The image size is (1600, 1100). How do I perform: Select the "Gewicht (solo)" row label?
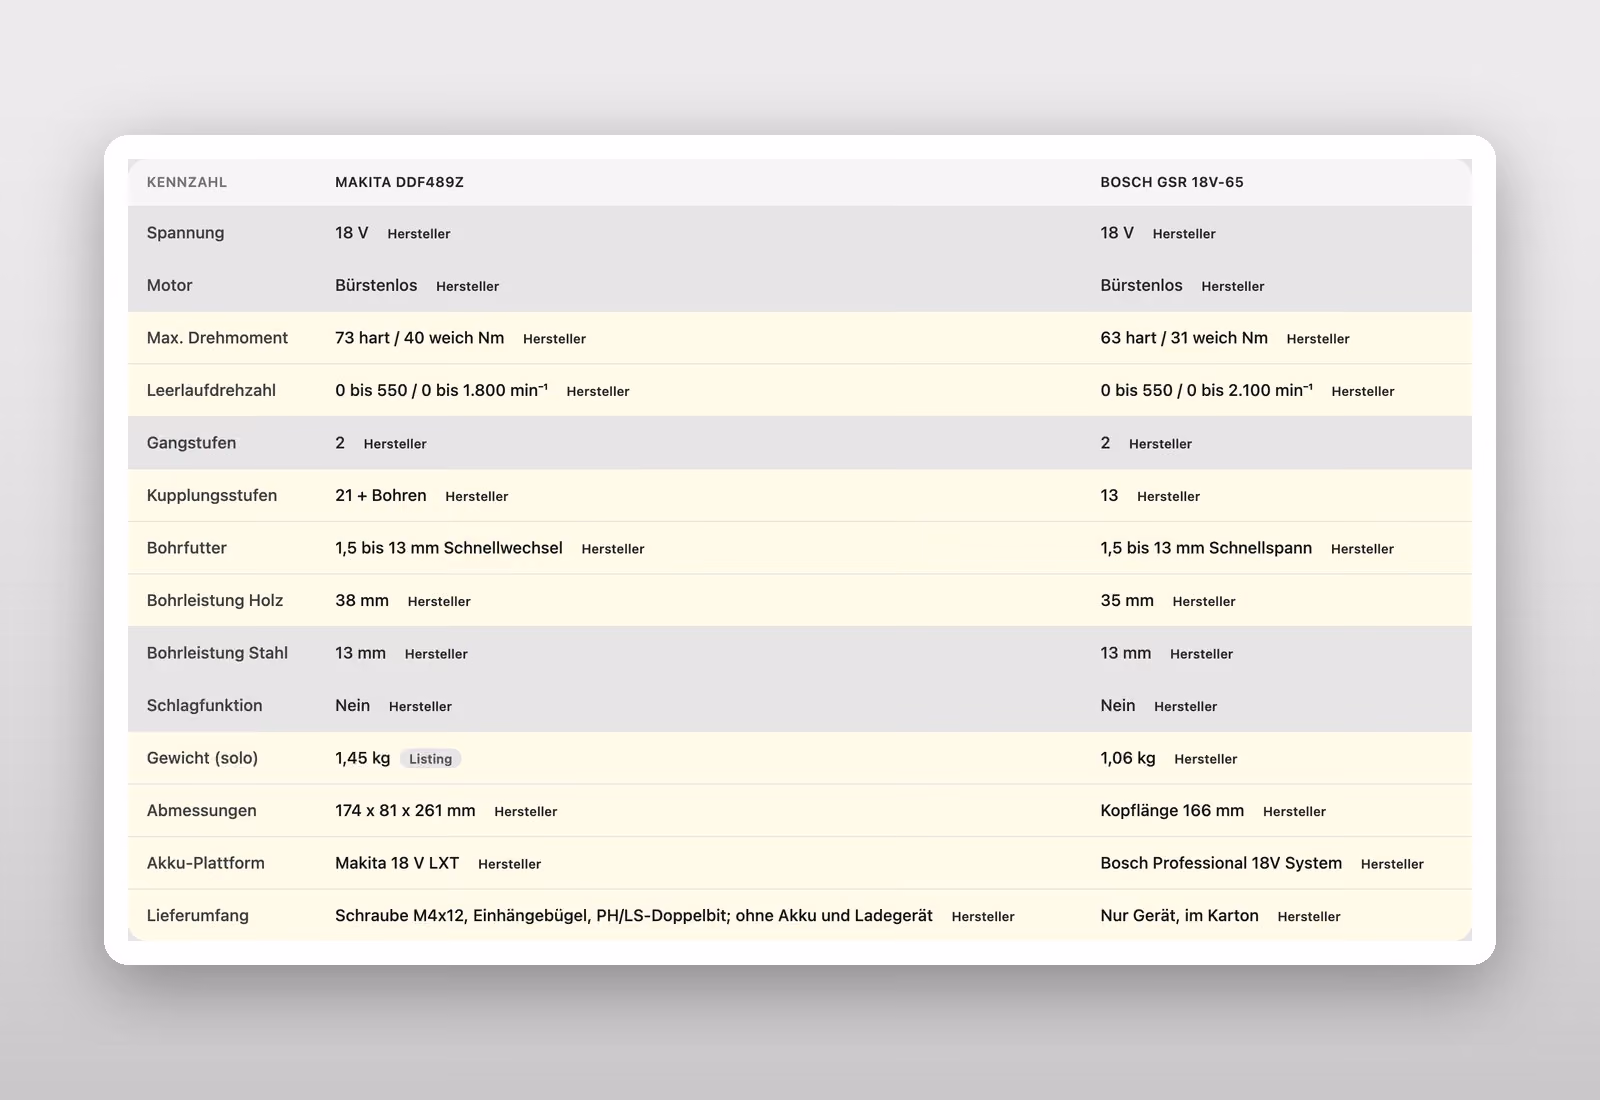[202, 758]
